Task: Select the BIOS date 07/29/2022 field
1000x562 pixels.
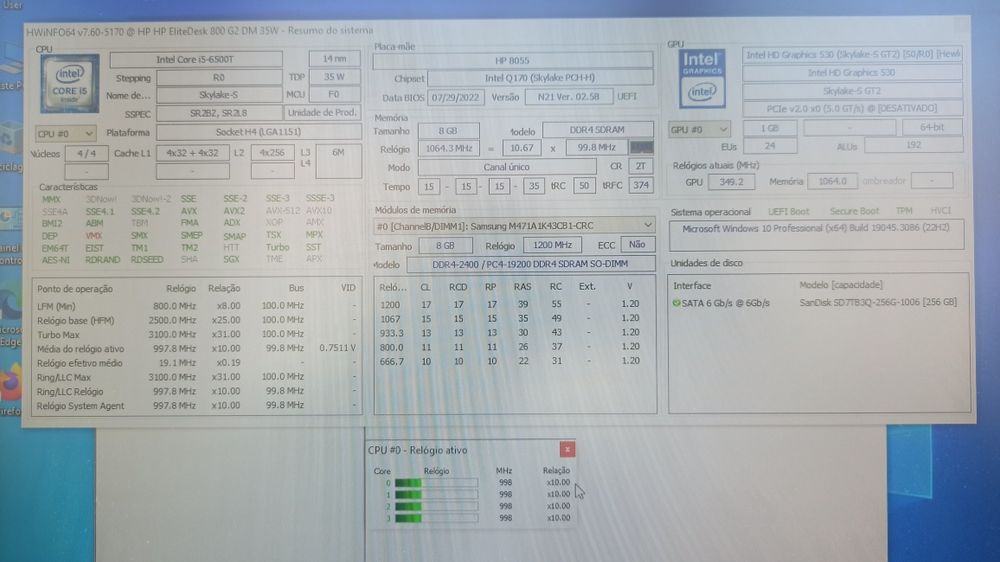Action: pos(455,97)
